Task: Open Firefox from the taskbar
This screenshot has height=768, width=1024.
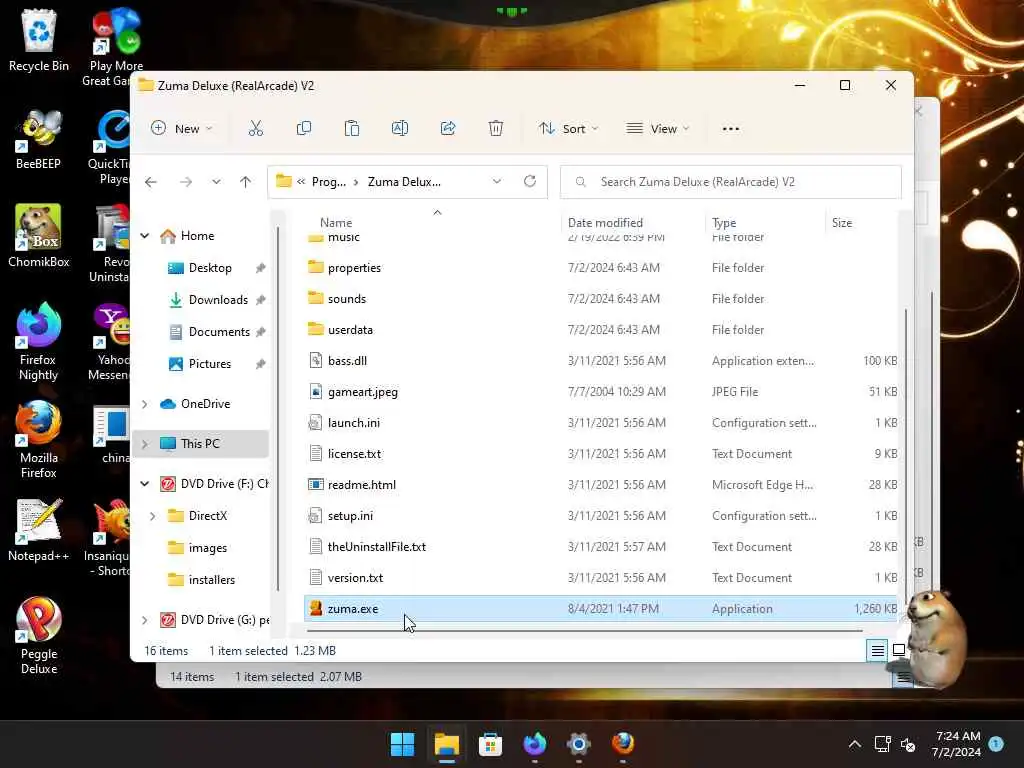Action: pos(623,744)
